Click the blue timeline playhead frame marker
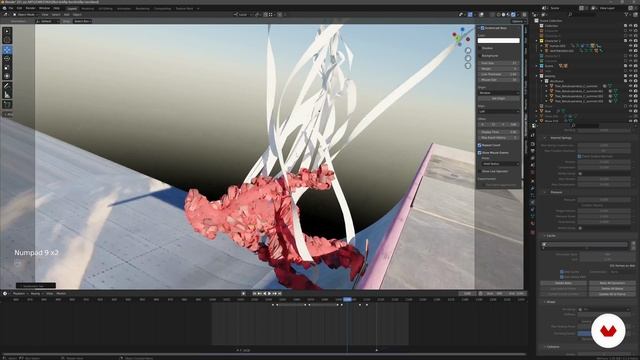Screen dimensions: 640x360 coord(347,300)
